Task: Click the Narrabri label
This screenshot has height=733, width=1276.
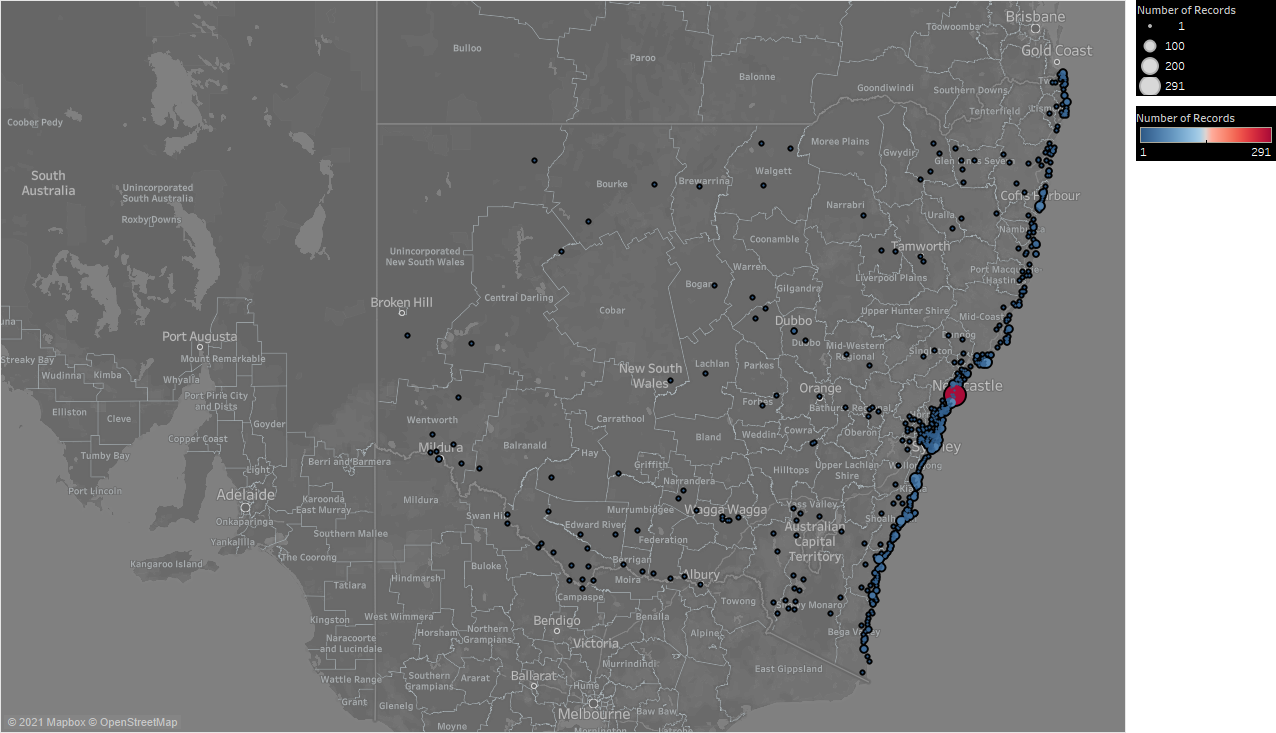Action: pyautogui.click(x=845, y=205)
